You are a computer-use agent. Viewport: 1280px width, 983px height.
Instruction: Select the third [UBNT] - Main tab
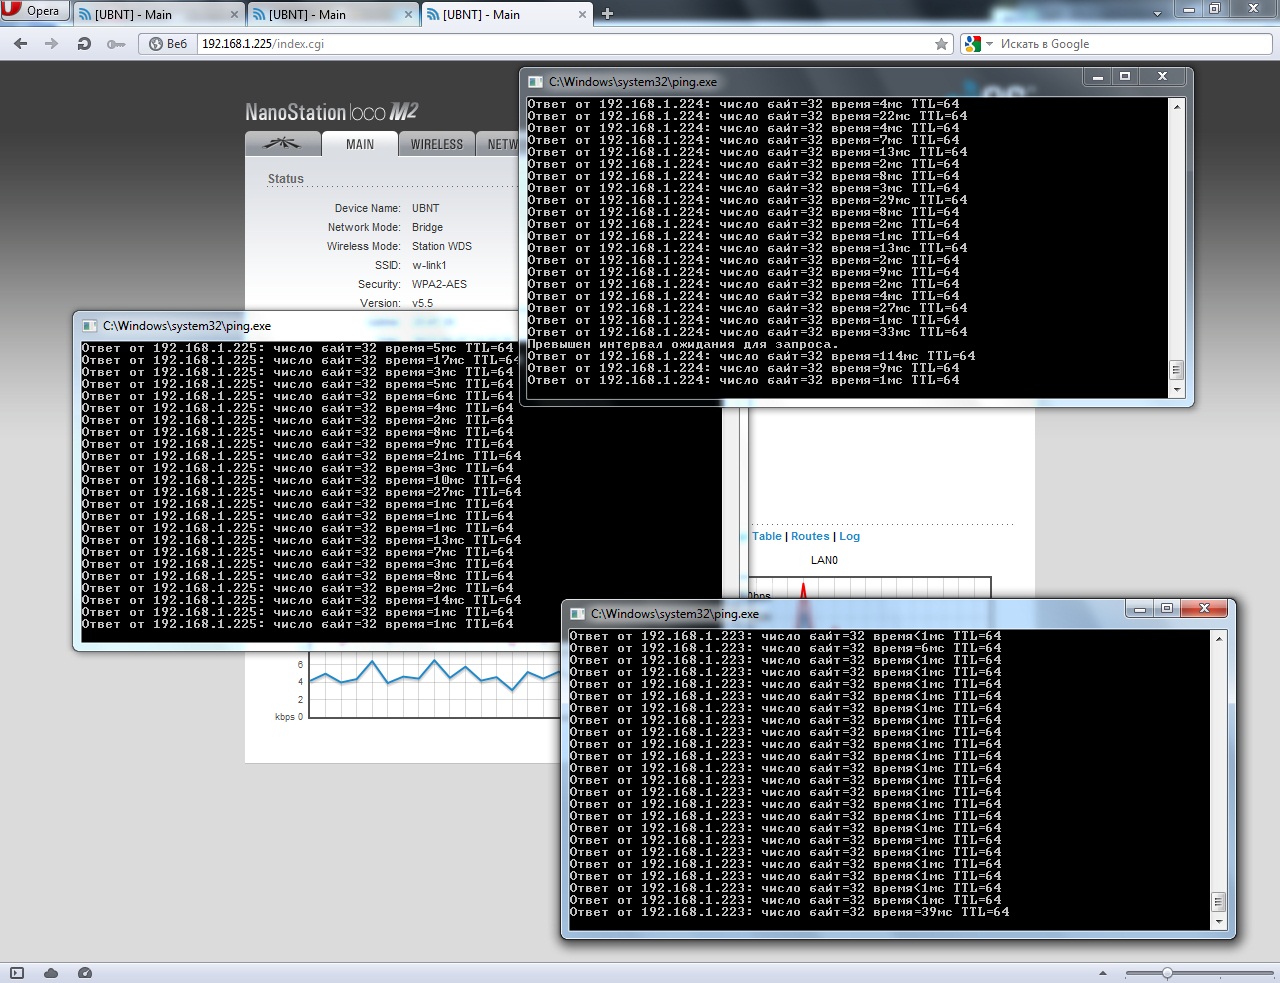pos(506,14)
